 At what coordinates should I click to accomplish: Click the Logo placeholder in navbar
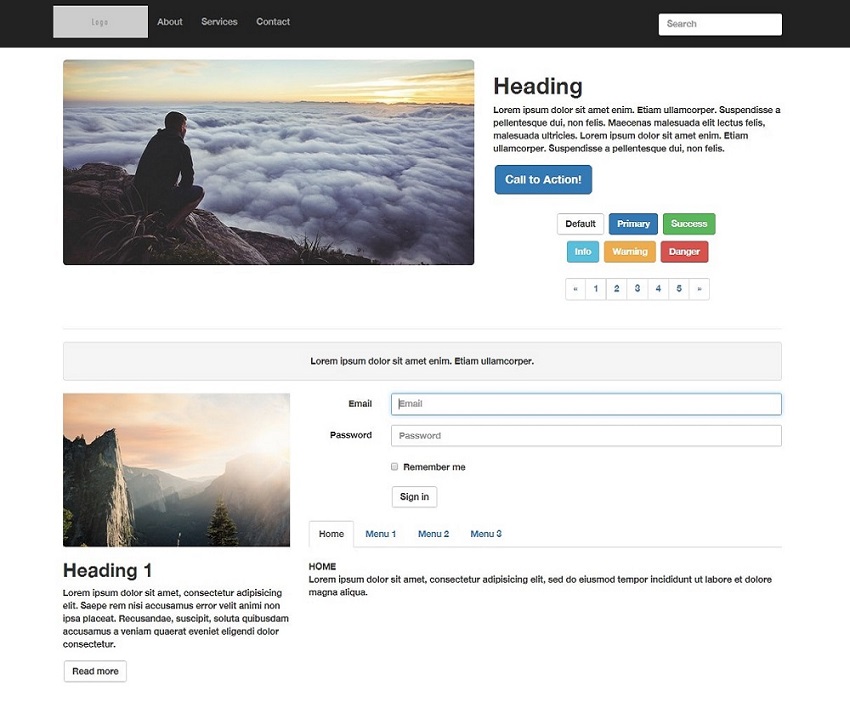click(x=100, y=22)
